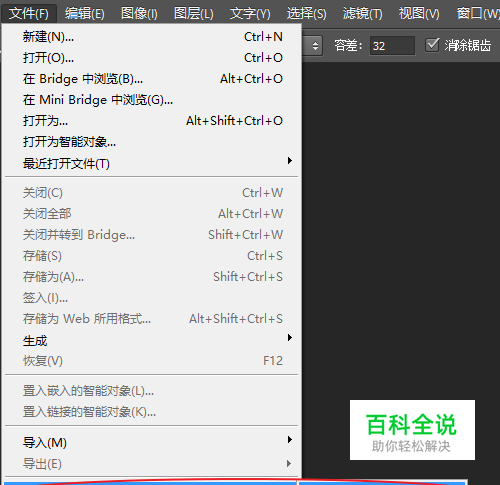Expand the 导出(E) submenu
Screen dimensions: 500x485
coord(152,464)
